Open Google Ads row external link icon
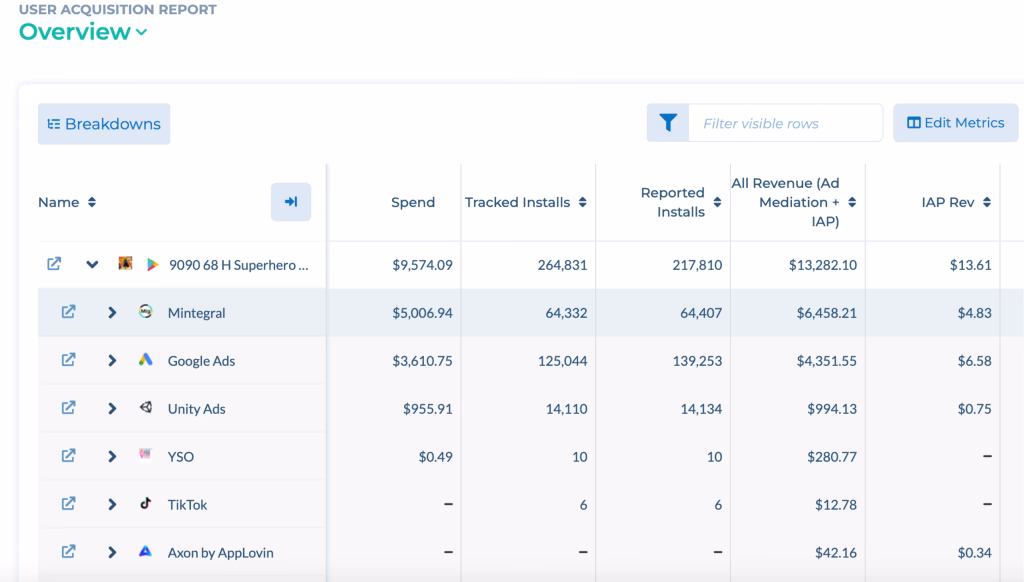The height and width of the screenshot is (582, 1024). point(68,360)
